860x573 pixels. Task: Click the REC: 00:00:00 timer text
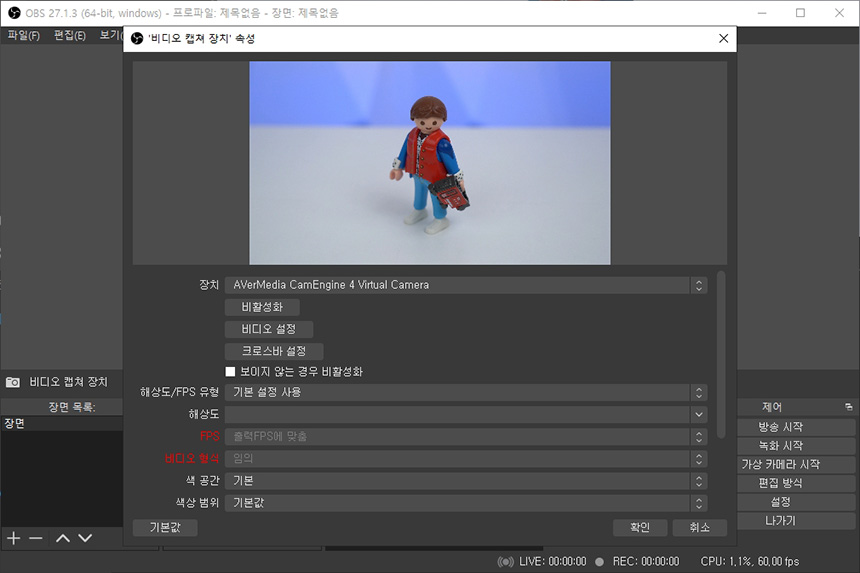646,561
